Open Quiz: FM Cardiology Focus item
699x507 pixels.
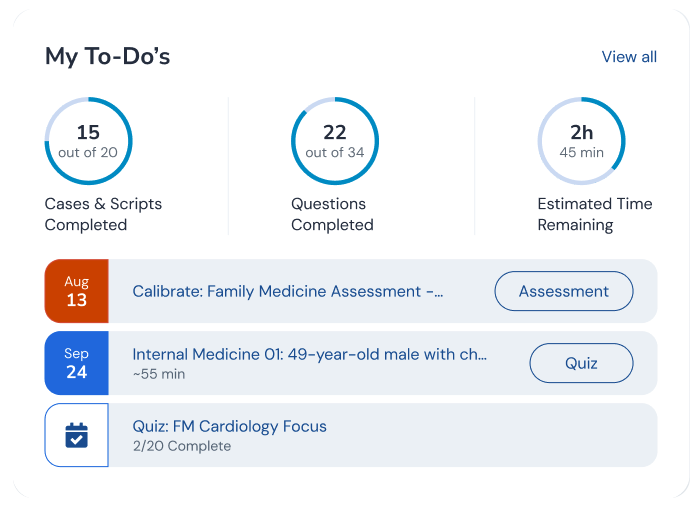pos(230,426)
